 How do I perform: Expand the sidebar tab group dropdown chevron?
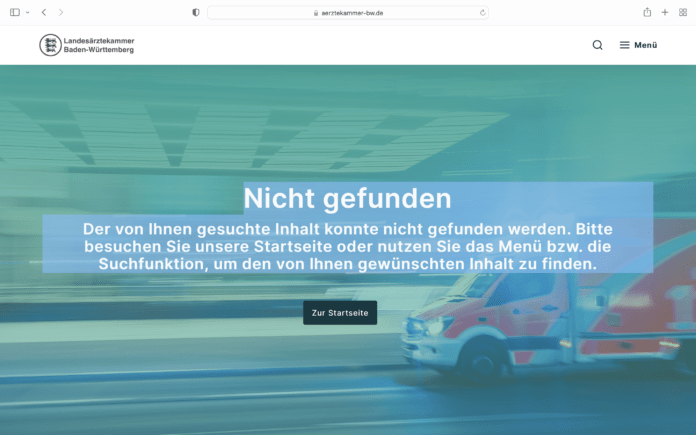tap(27, 12)
